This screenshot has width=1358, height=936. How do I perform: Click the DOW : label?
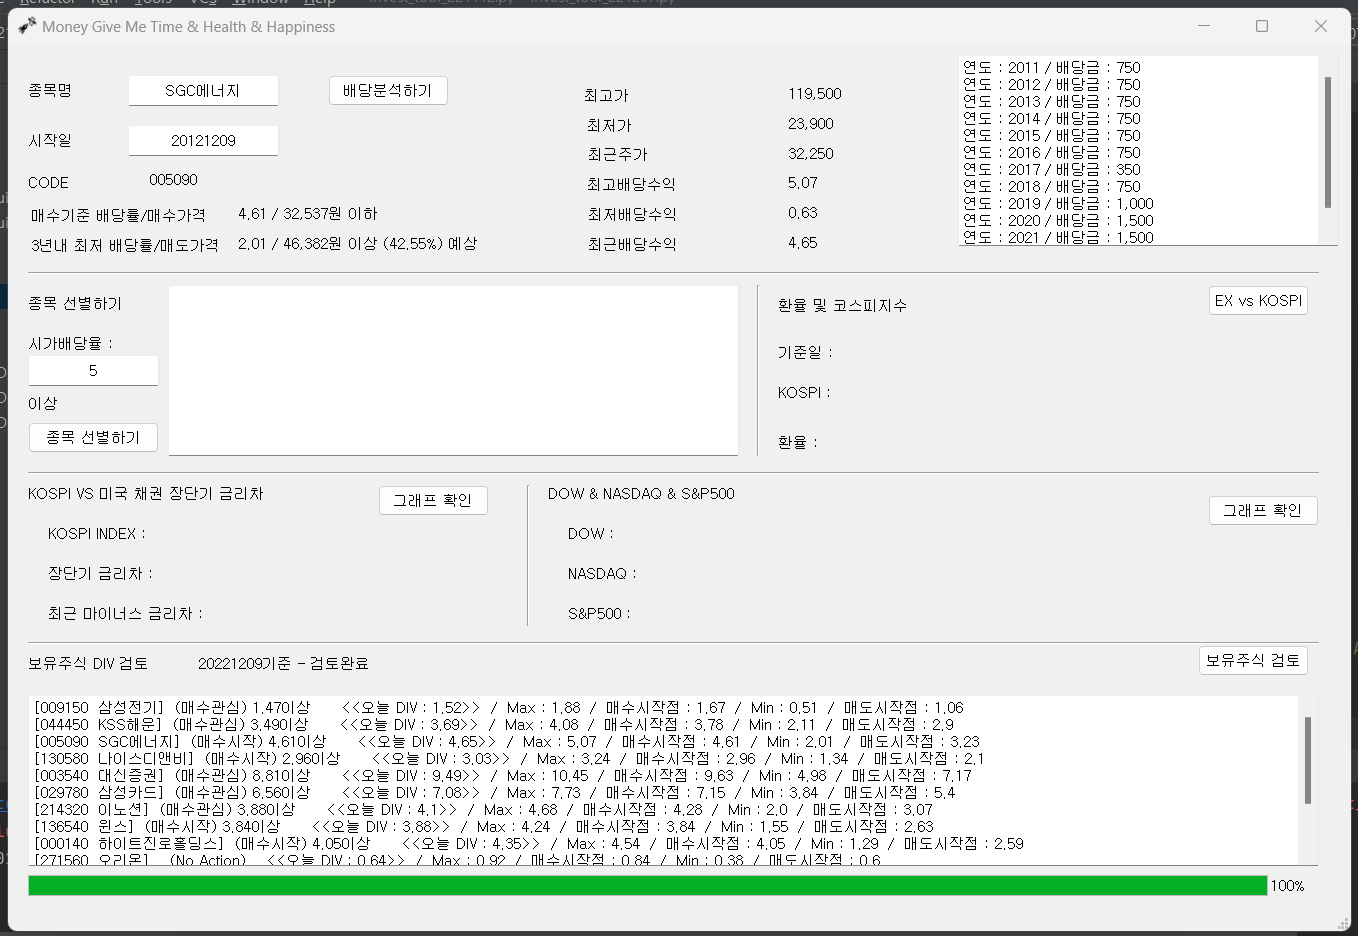point(591,533)
